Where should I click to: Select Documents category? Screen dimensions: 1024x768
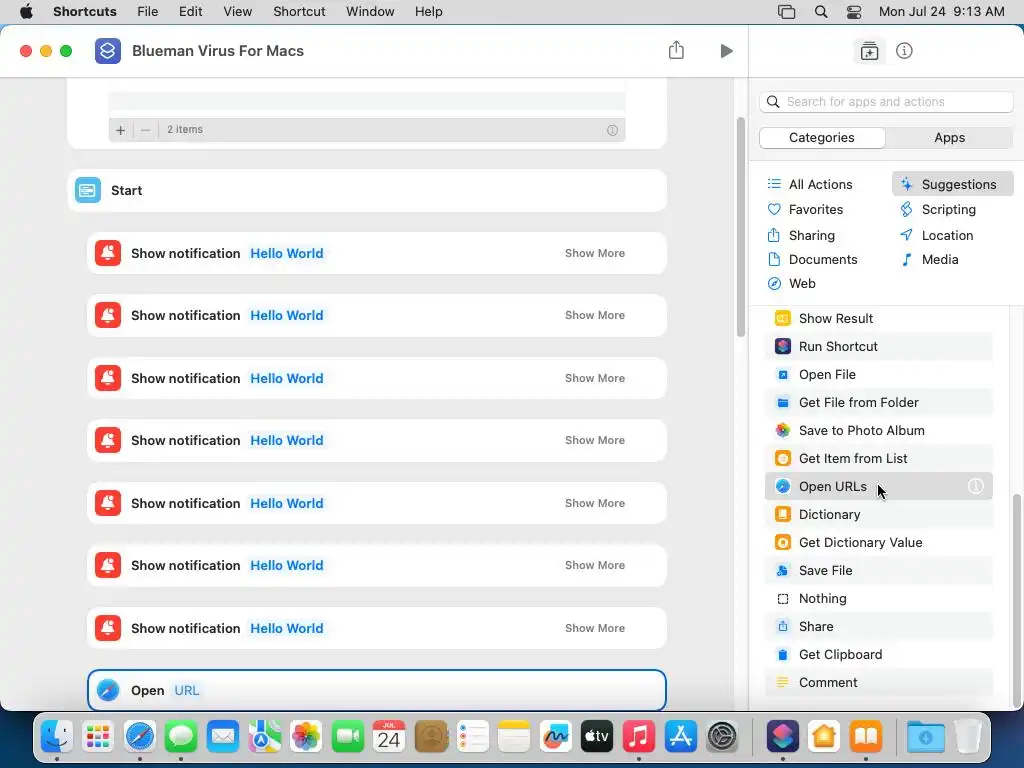812,259
